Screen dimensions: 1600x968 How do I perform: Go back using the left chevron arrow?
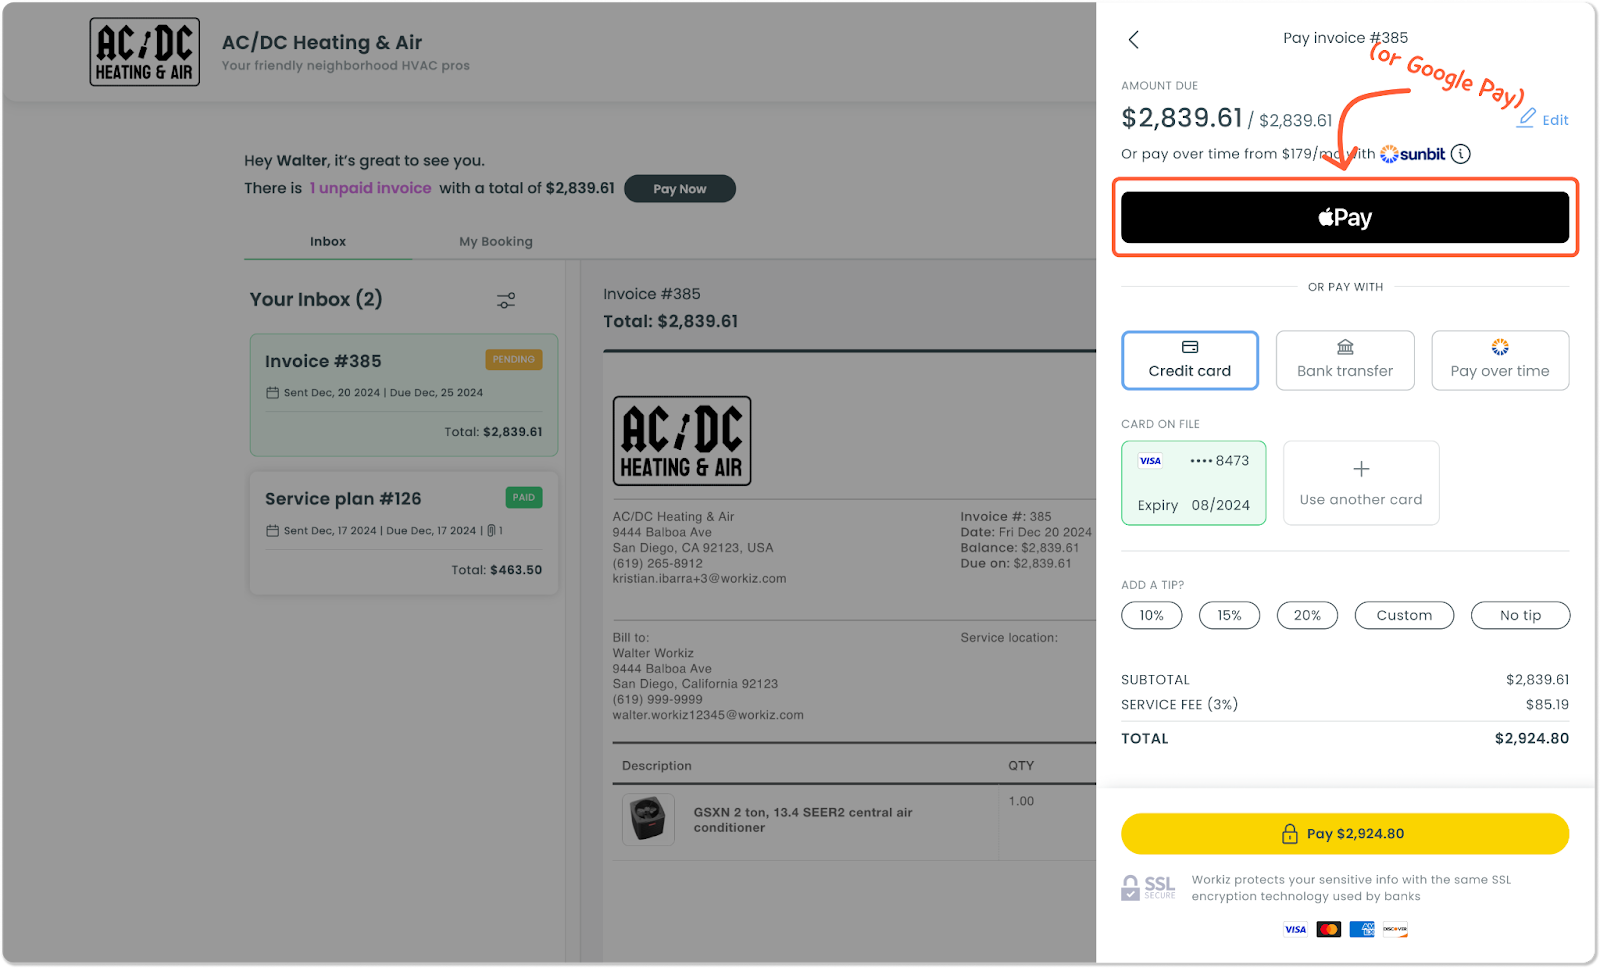click(1133, 40)
